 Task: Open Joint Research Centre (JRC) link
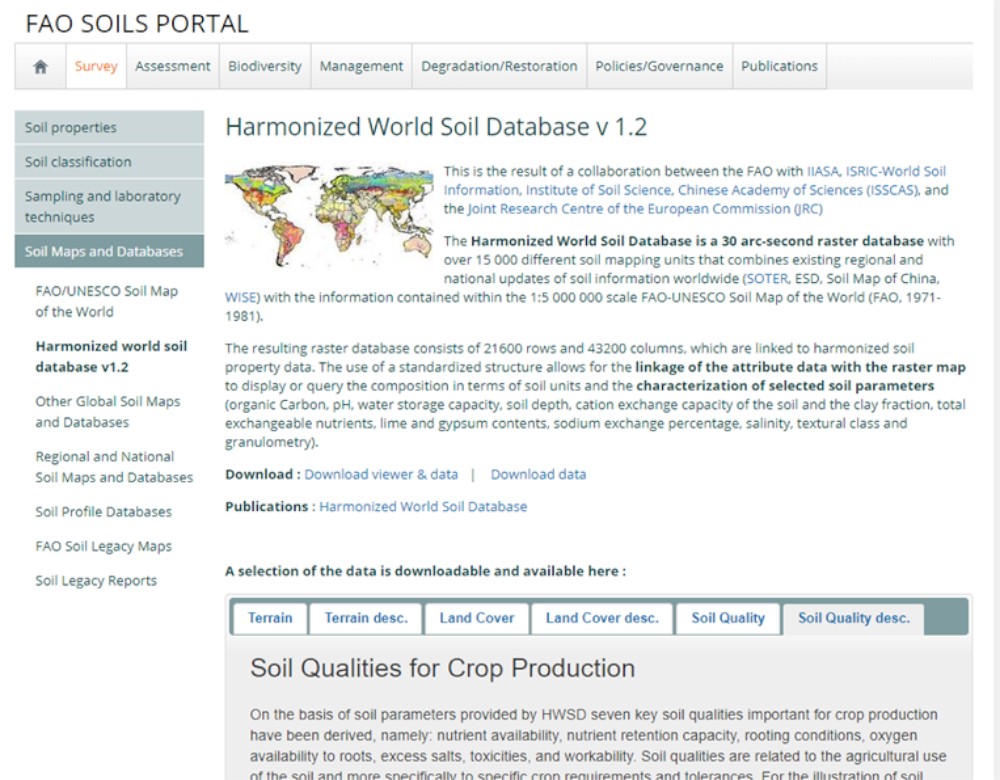(645, 209)
